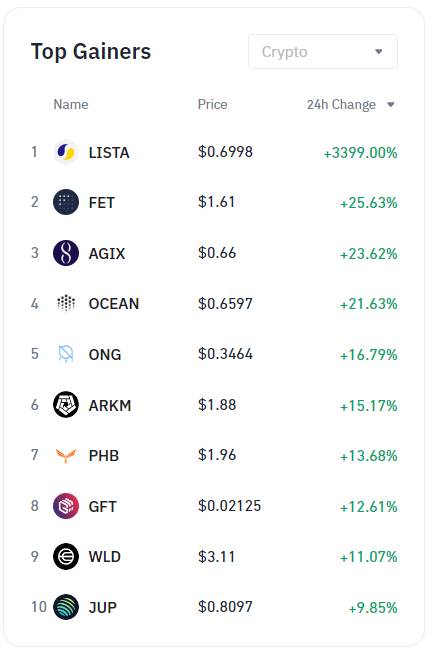437x652 pixels.
Task: Click the LISTA coin logo icon
Action: click(x=66, y=152)
